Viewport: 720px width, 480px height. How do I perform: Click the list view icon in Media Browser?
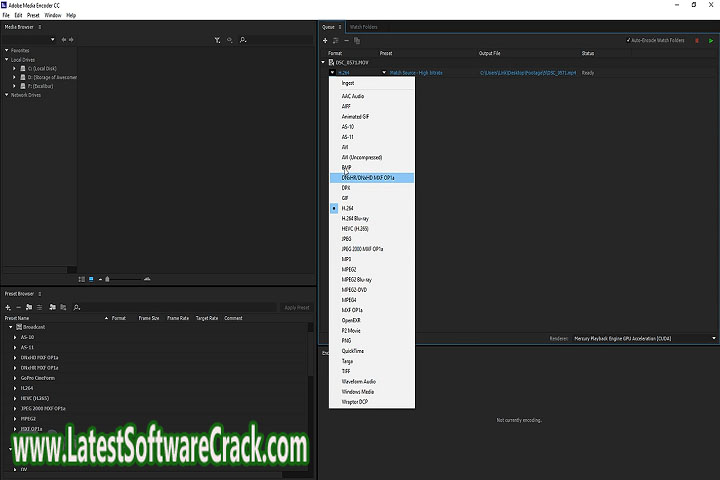pos(80,278)
